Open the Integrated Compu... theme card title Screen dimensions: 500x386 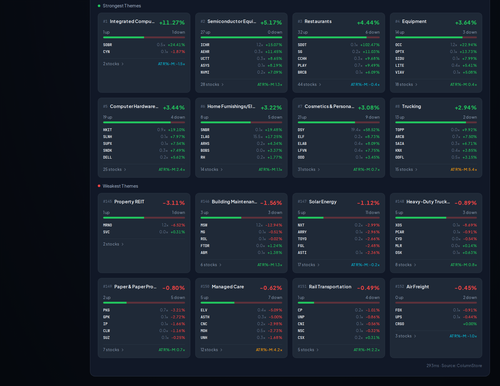click(132, 21)
